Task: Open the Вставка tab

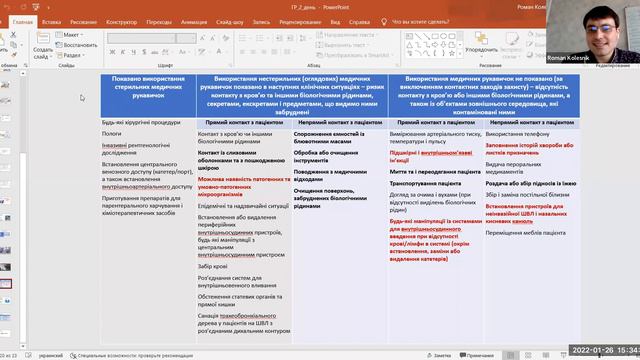Action: [x=51, y=22]
